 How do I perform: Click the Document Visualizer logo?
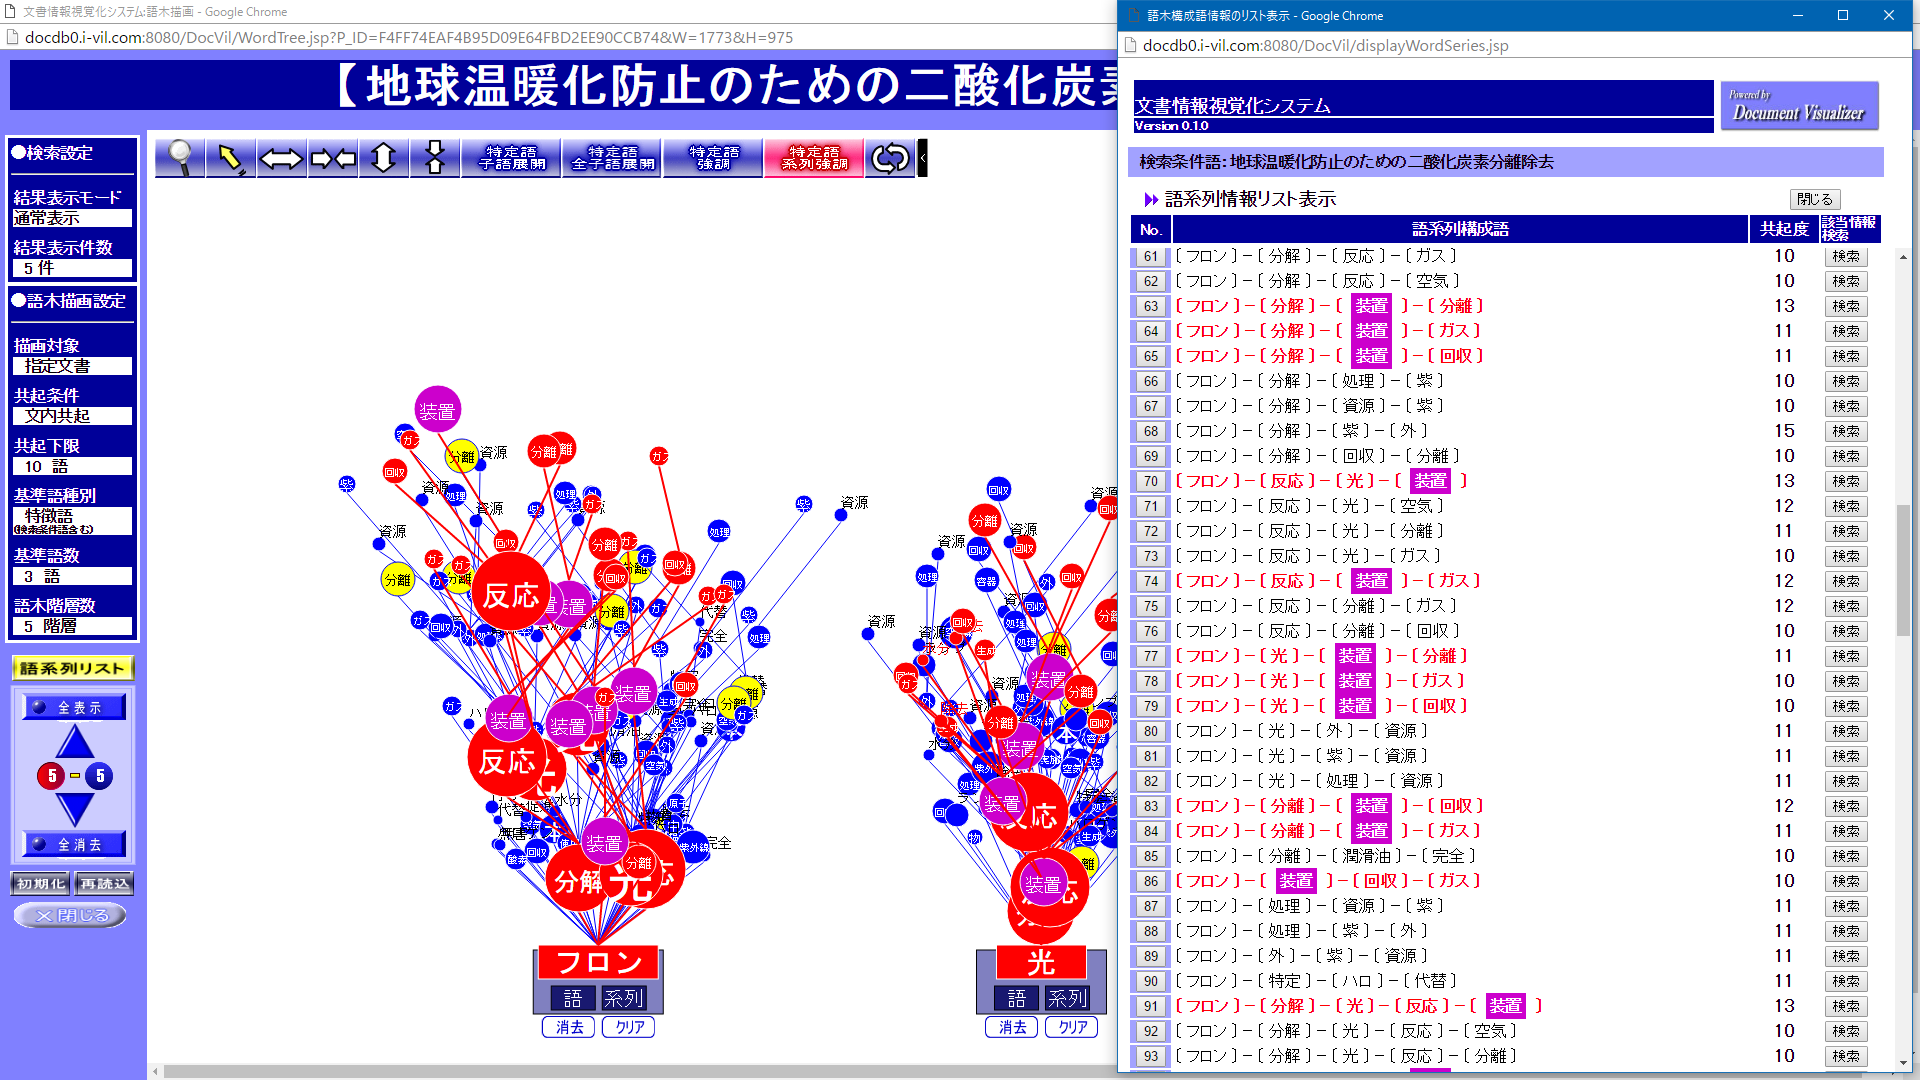[1798, 106]
